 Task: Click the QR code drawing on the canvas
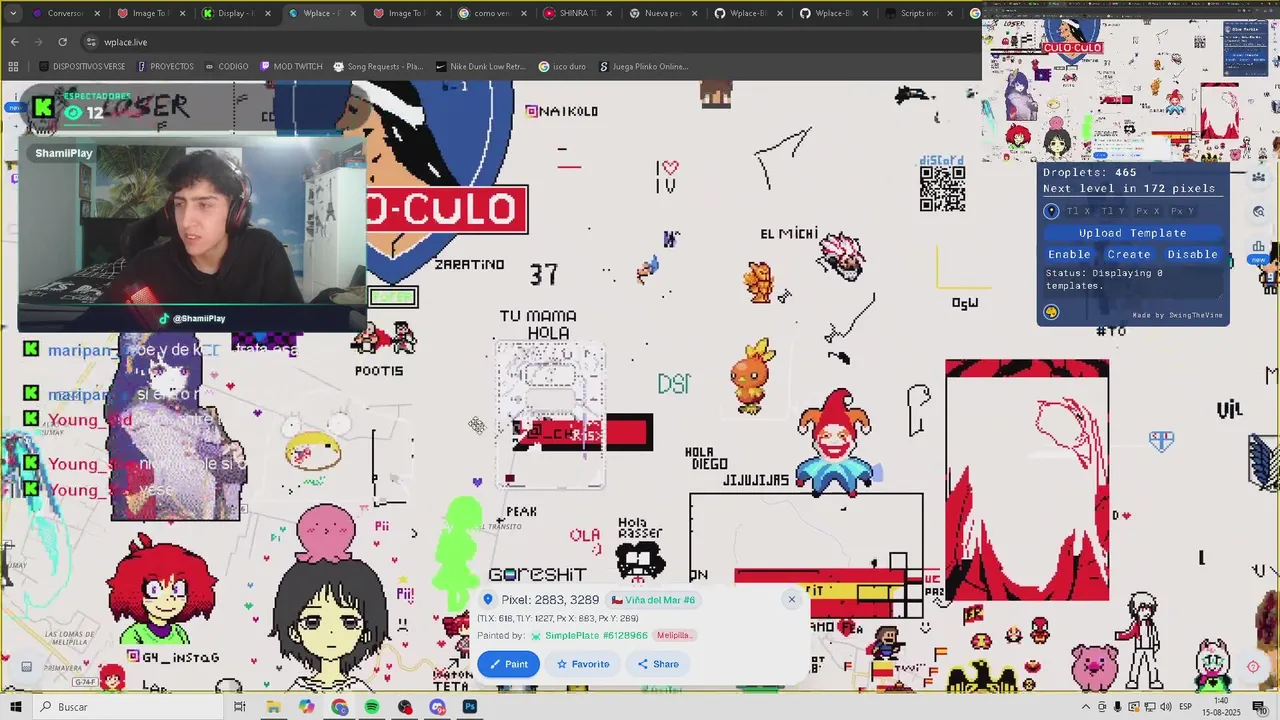[x=942, y=189]
